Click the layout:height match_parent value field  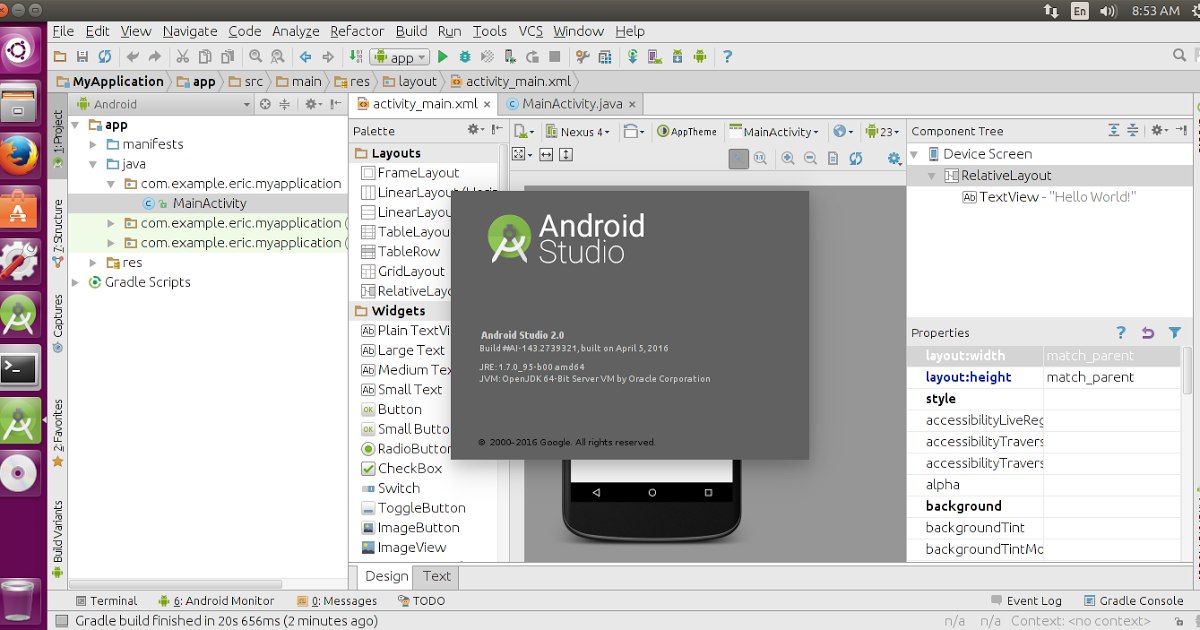(1111, 377)
